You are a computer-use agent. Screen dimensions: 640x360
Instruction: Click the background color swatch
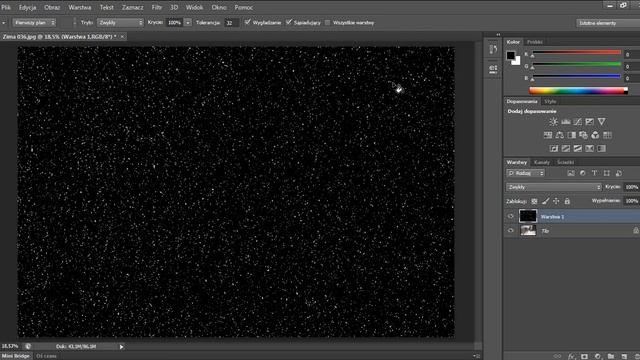(517, 62)
